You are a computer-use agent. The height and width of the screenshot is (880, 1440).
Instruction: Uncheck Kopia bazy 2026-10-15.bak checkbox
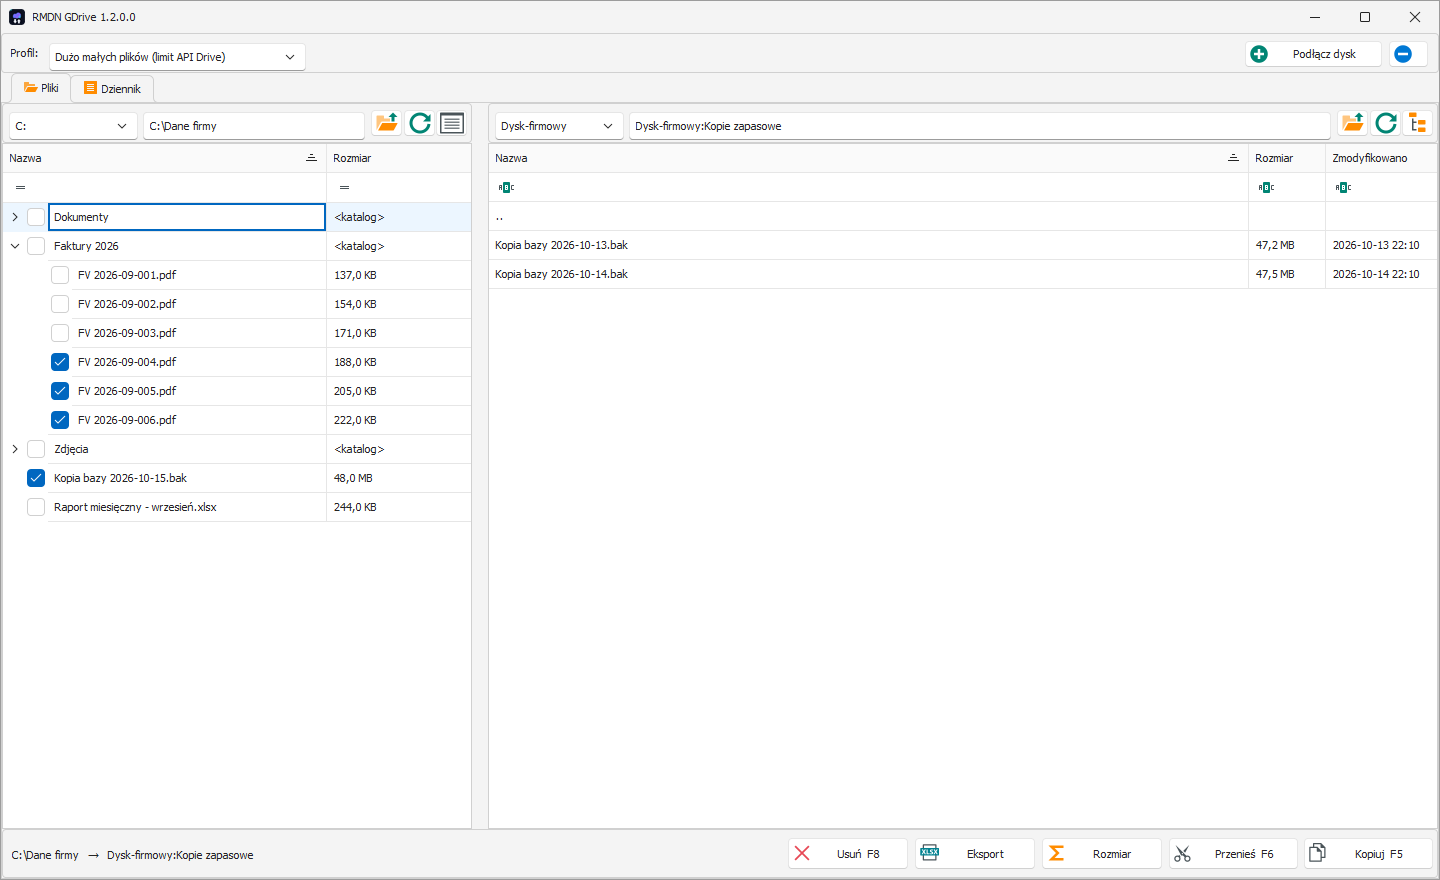coord(36,478)
